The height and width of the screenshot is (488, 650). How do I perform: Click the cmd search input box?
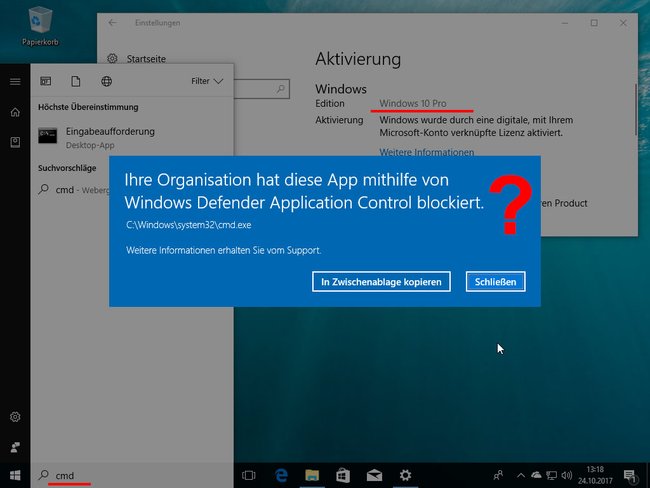pyautogui.click(x=132, y=476)
